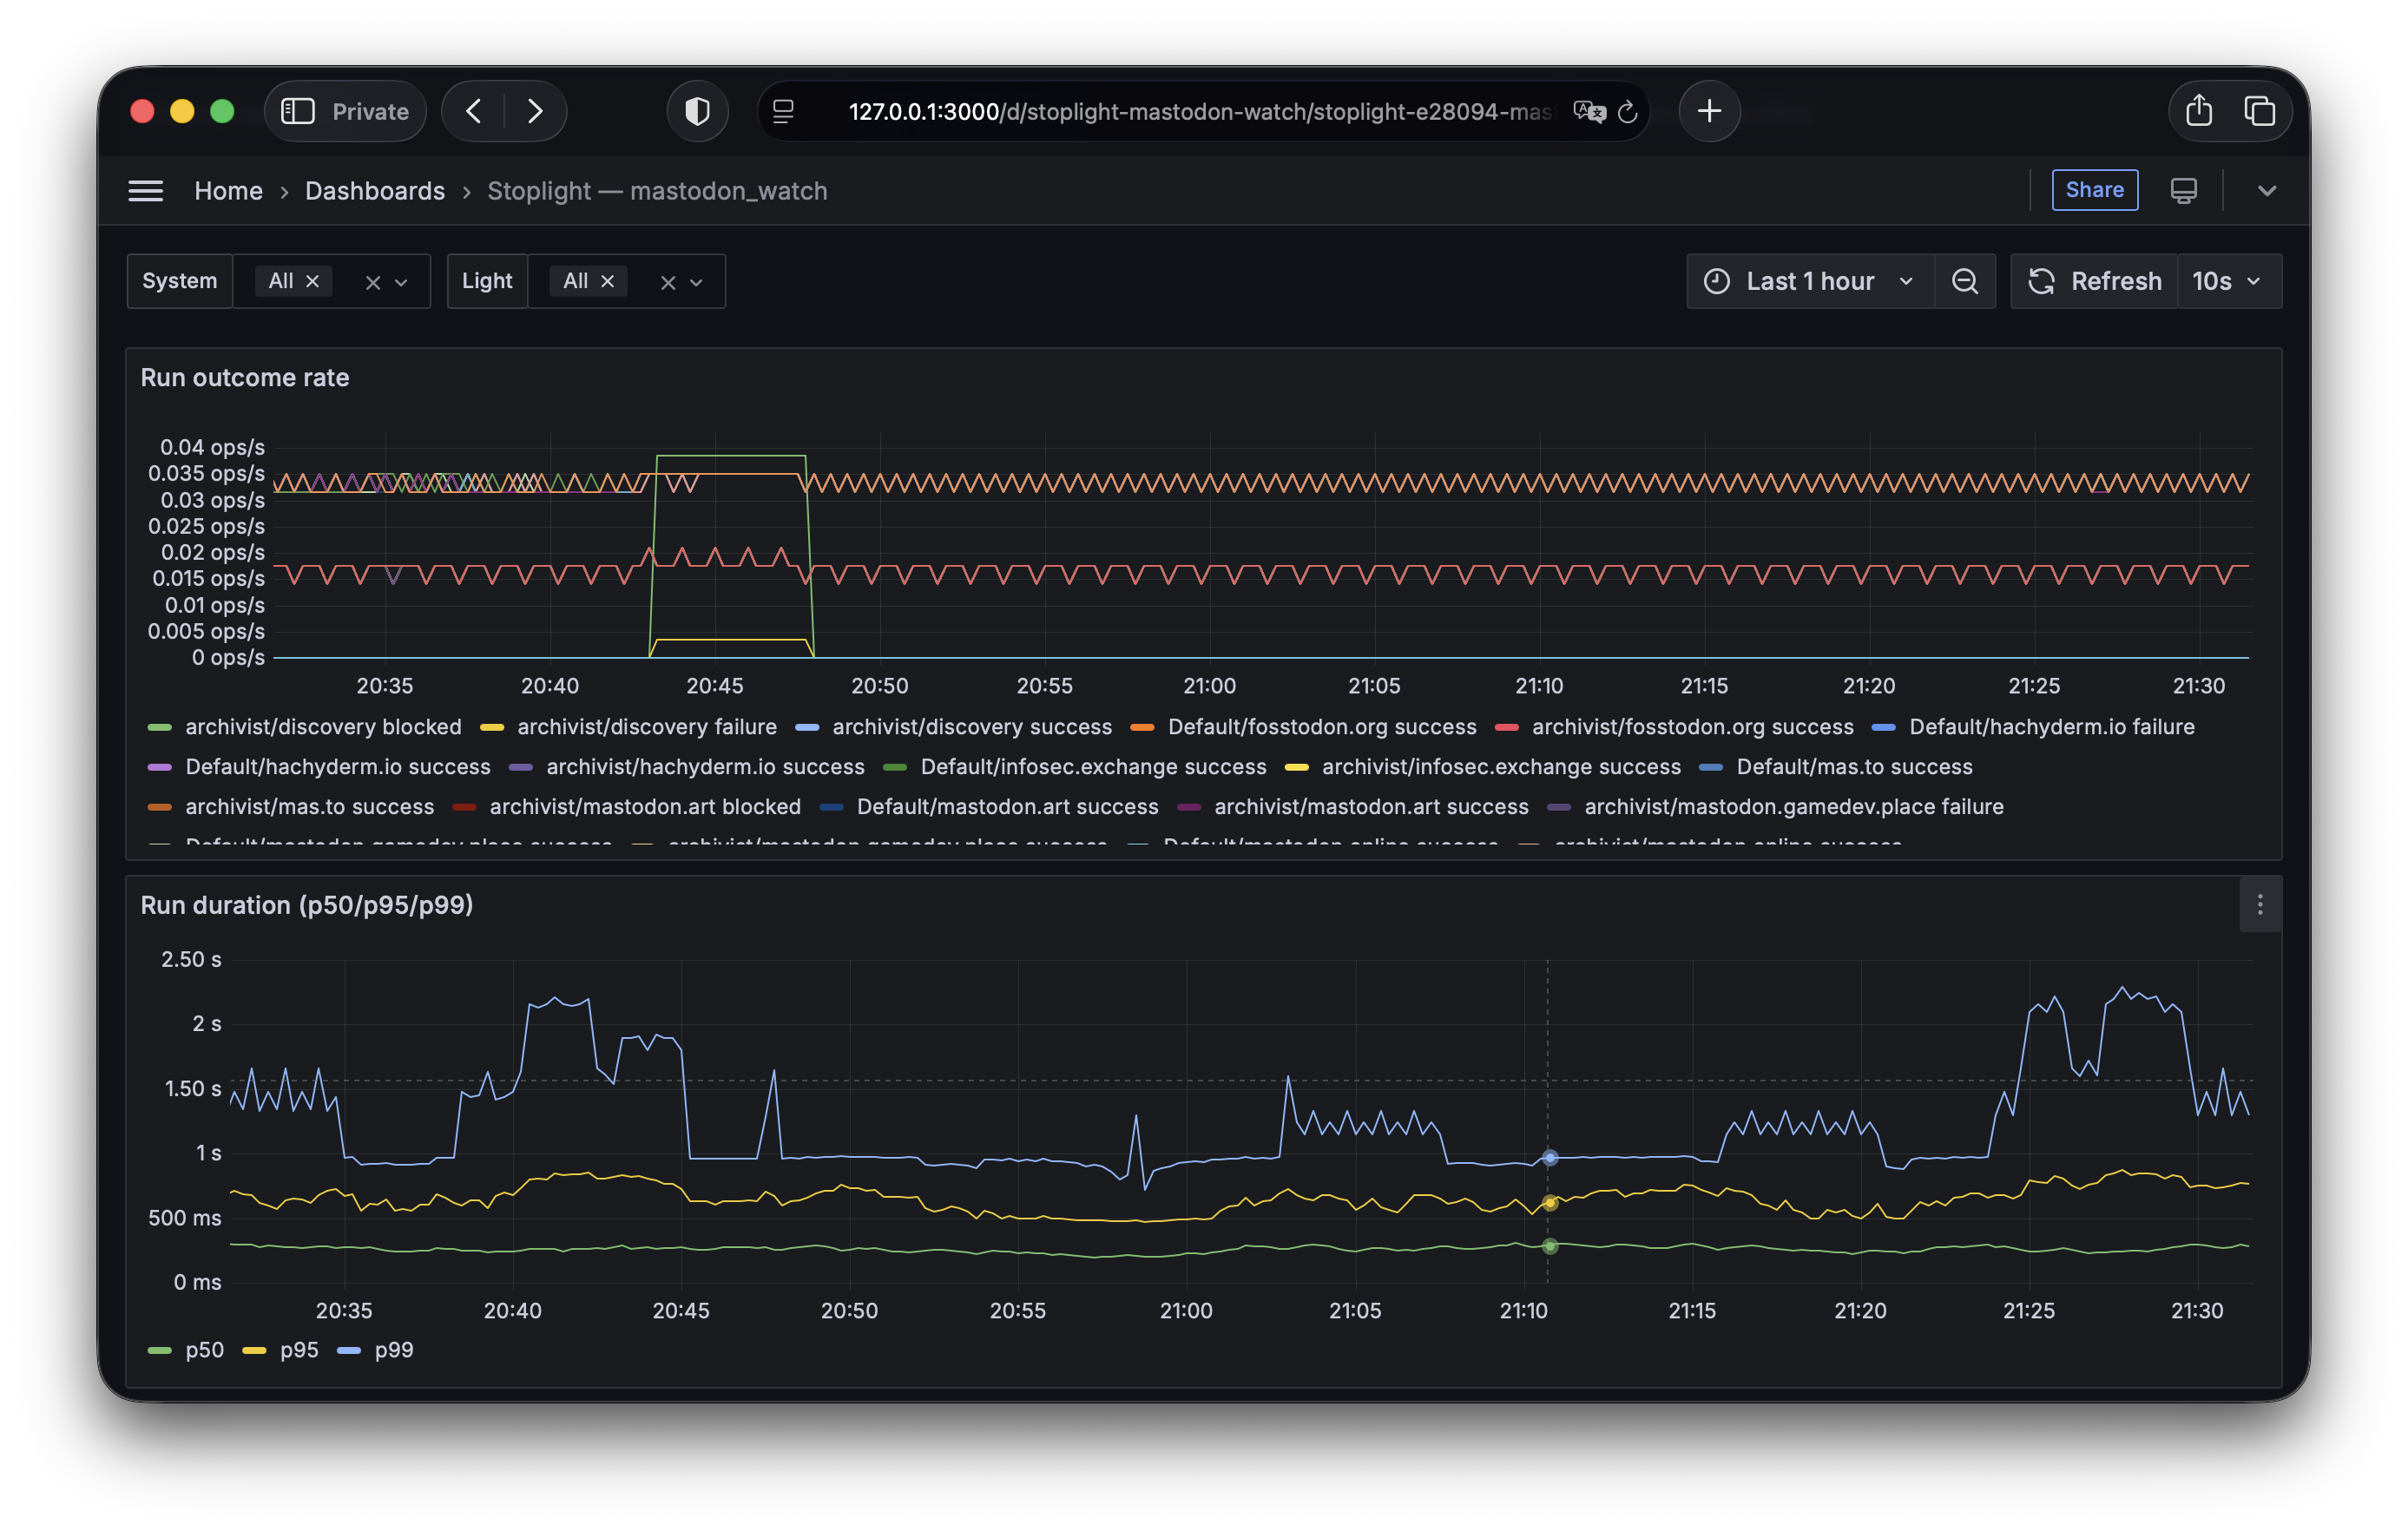The height and width of the screenshot is (1531, 2408).
Task: Toggle kiosk view monitor icon
Action: [x=2183, y=191]
